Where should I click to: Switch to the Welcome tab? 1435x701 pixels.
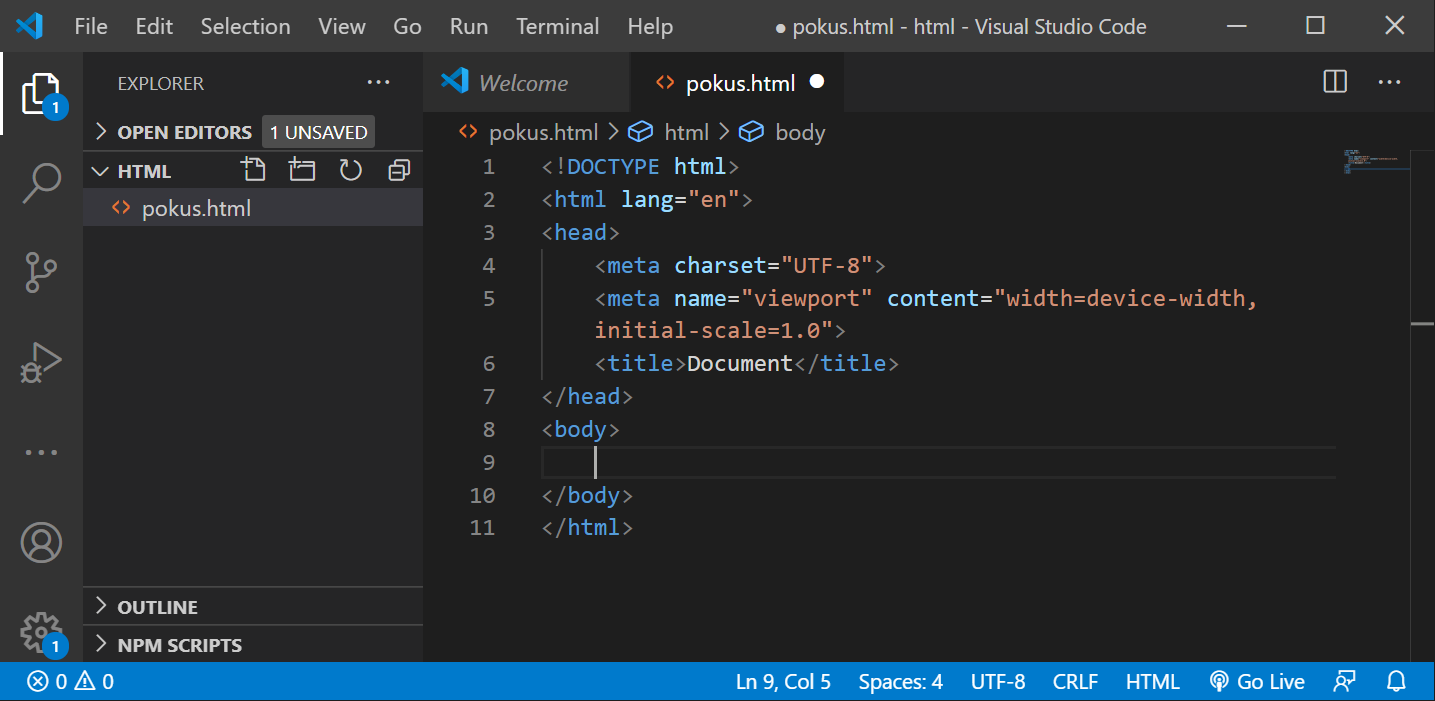pos(527,83)
